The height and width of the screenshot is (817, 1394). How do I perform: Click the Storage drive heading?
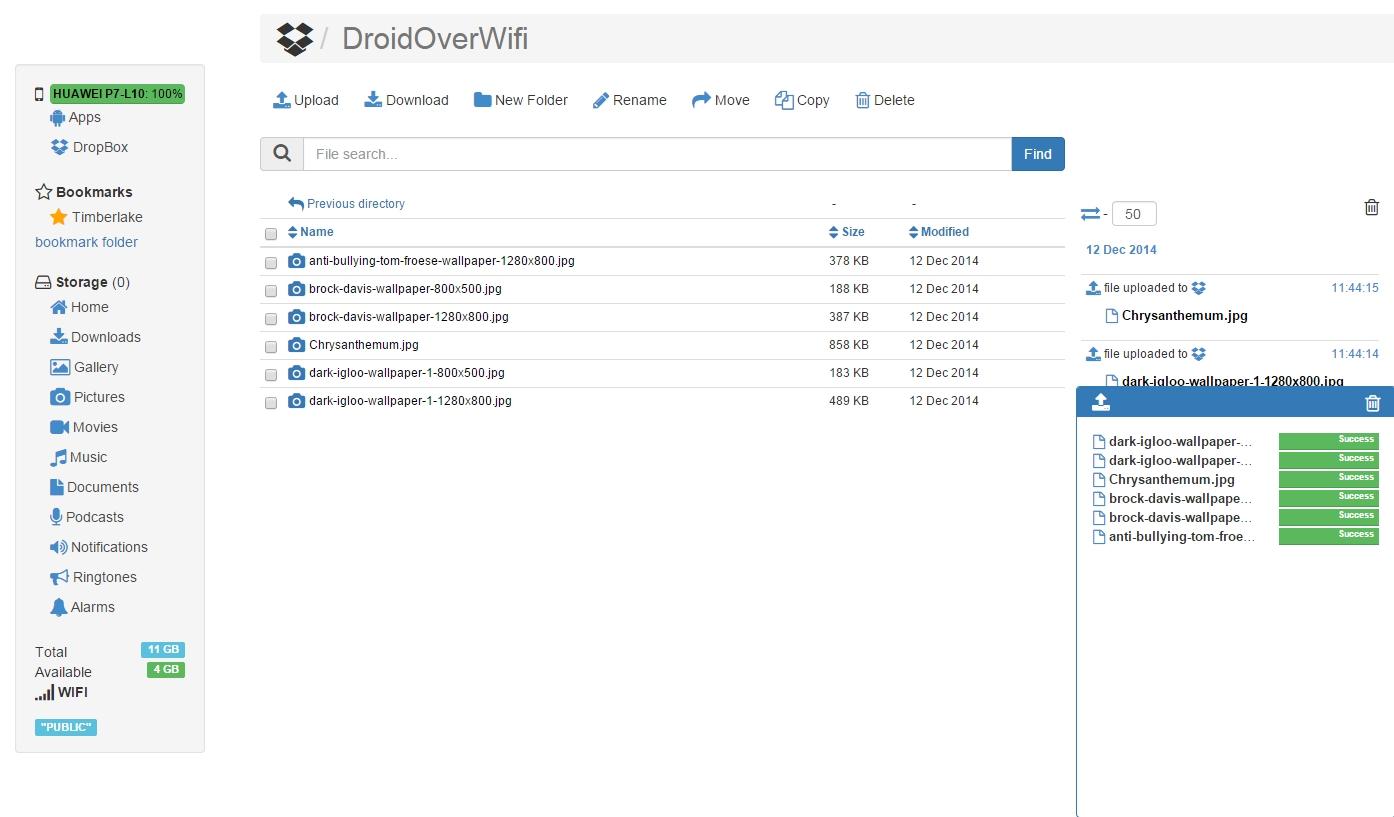[82, 282]
